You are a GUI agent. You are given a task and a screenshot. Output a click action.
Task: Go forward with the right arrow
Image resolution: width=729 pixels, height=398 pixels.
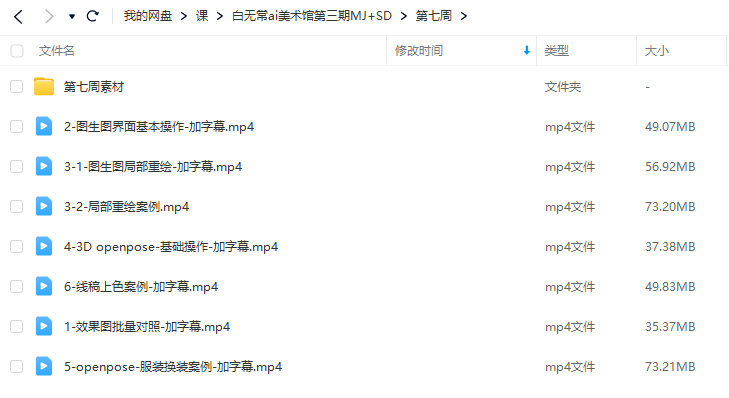click(49, 17)
